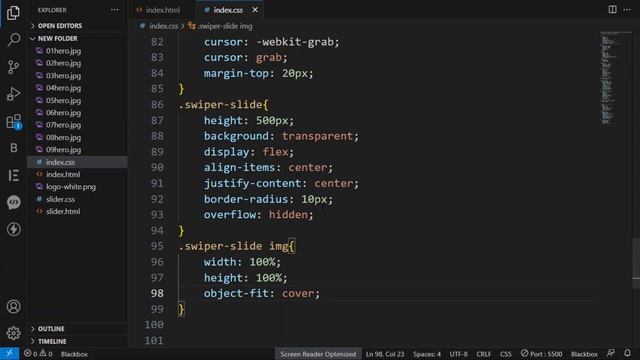Image resolution: width=640 pixels, height=360 pixels.
Task: Open the Run and Debug view
Action: (x=13, y=94)
